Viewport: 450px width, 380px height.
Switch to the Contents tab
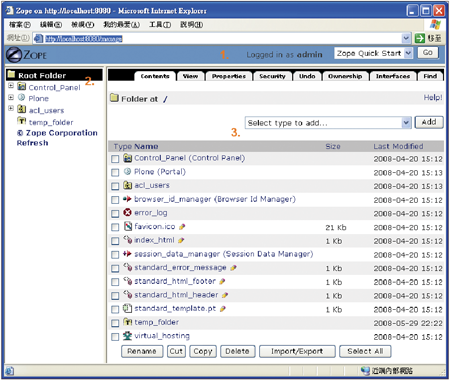(155, 76)
